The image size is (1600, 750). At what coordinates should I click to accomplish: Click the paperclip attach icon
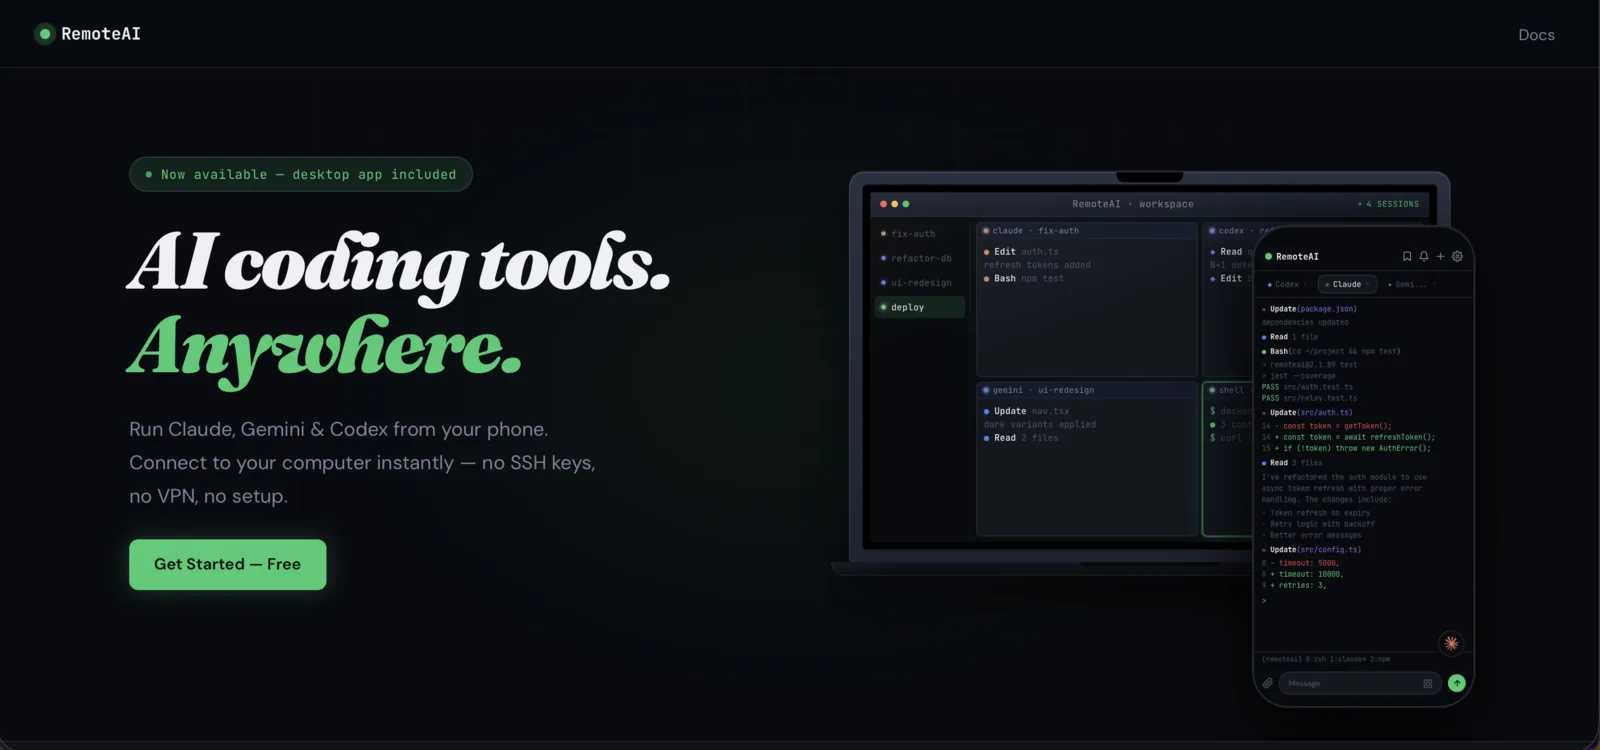(1268, 684)
